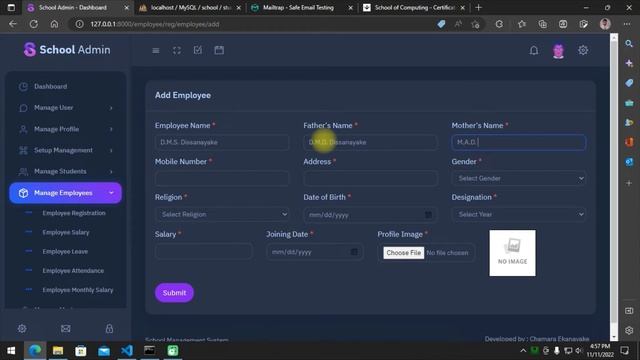Open Employee Salary submenu item
Image resolution: width=640 pixels, height=360 pixels.
(x=66, y=232)
